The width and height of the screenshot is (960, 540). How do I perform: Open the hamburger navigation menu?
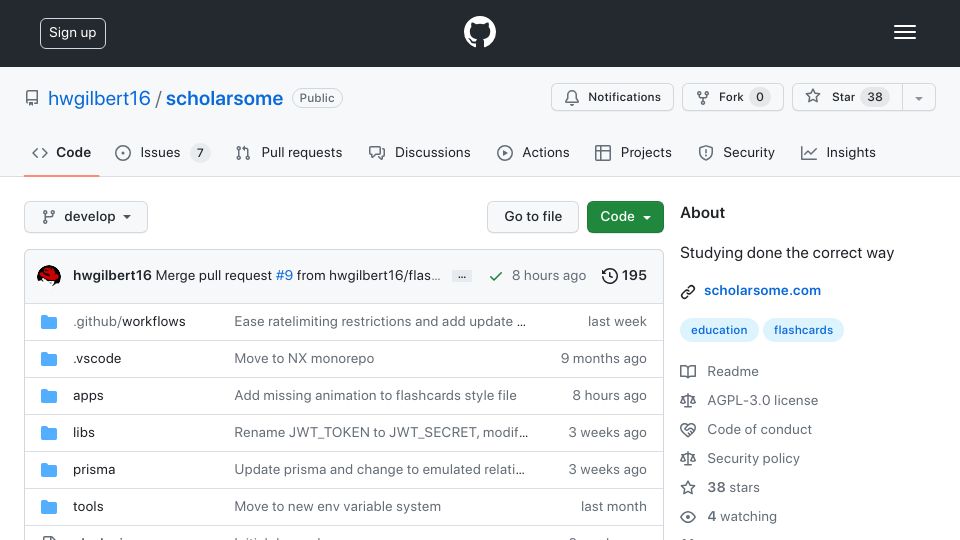904,32
